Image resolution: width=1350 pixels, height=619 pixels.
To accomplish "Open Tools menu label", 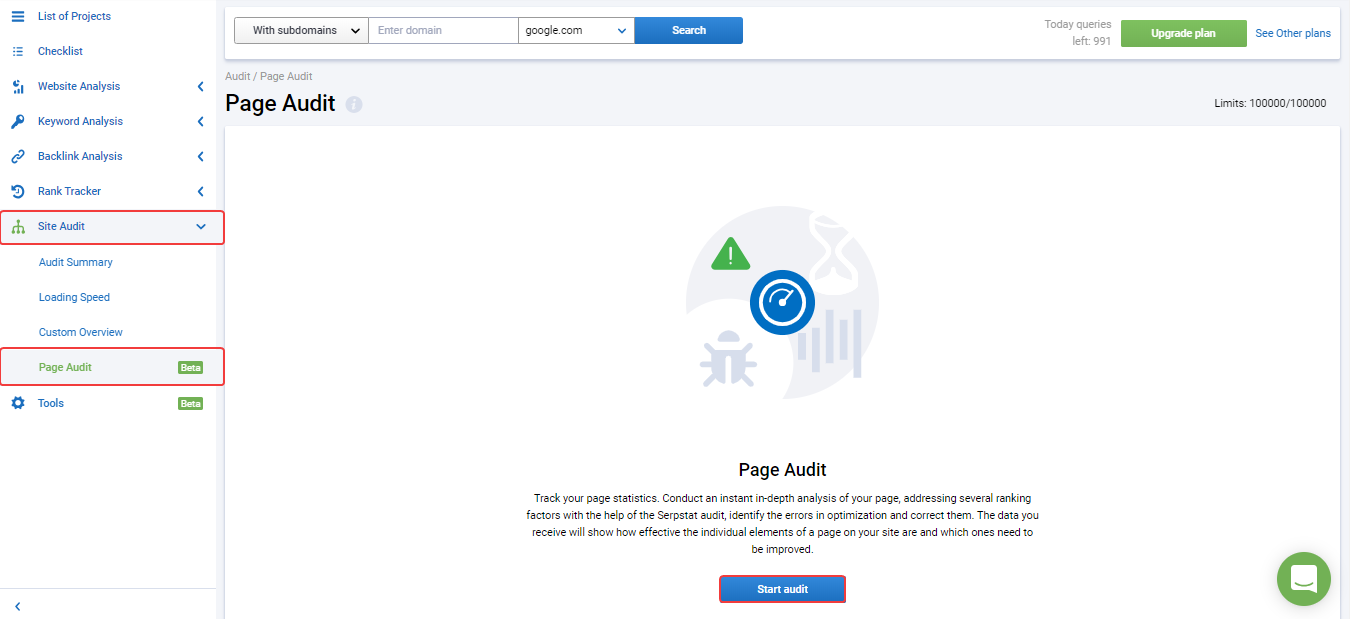I will tap(51, 403).
